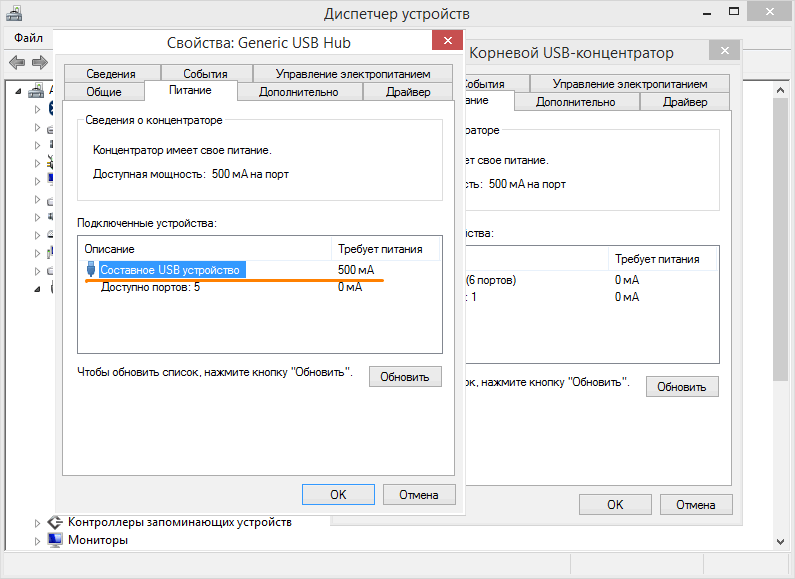Click Концентратор имеет свое питание text
This screenshot has height=579, width=795.
pos(183,150)
